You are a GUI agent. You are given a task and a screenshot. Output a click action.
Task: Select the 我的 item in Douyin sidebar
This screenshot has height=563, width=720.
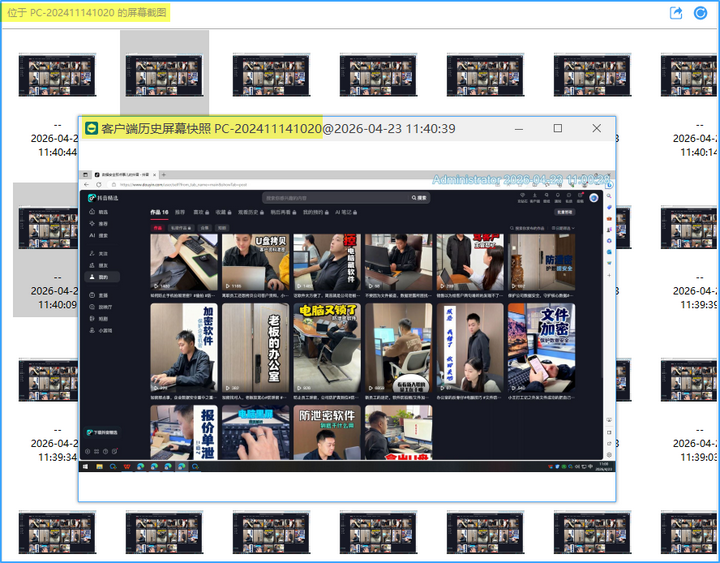[102, 277]
